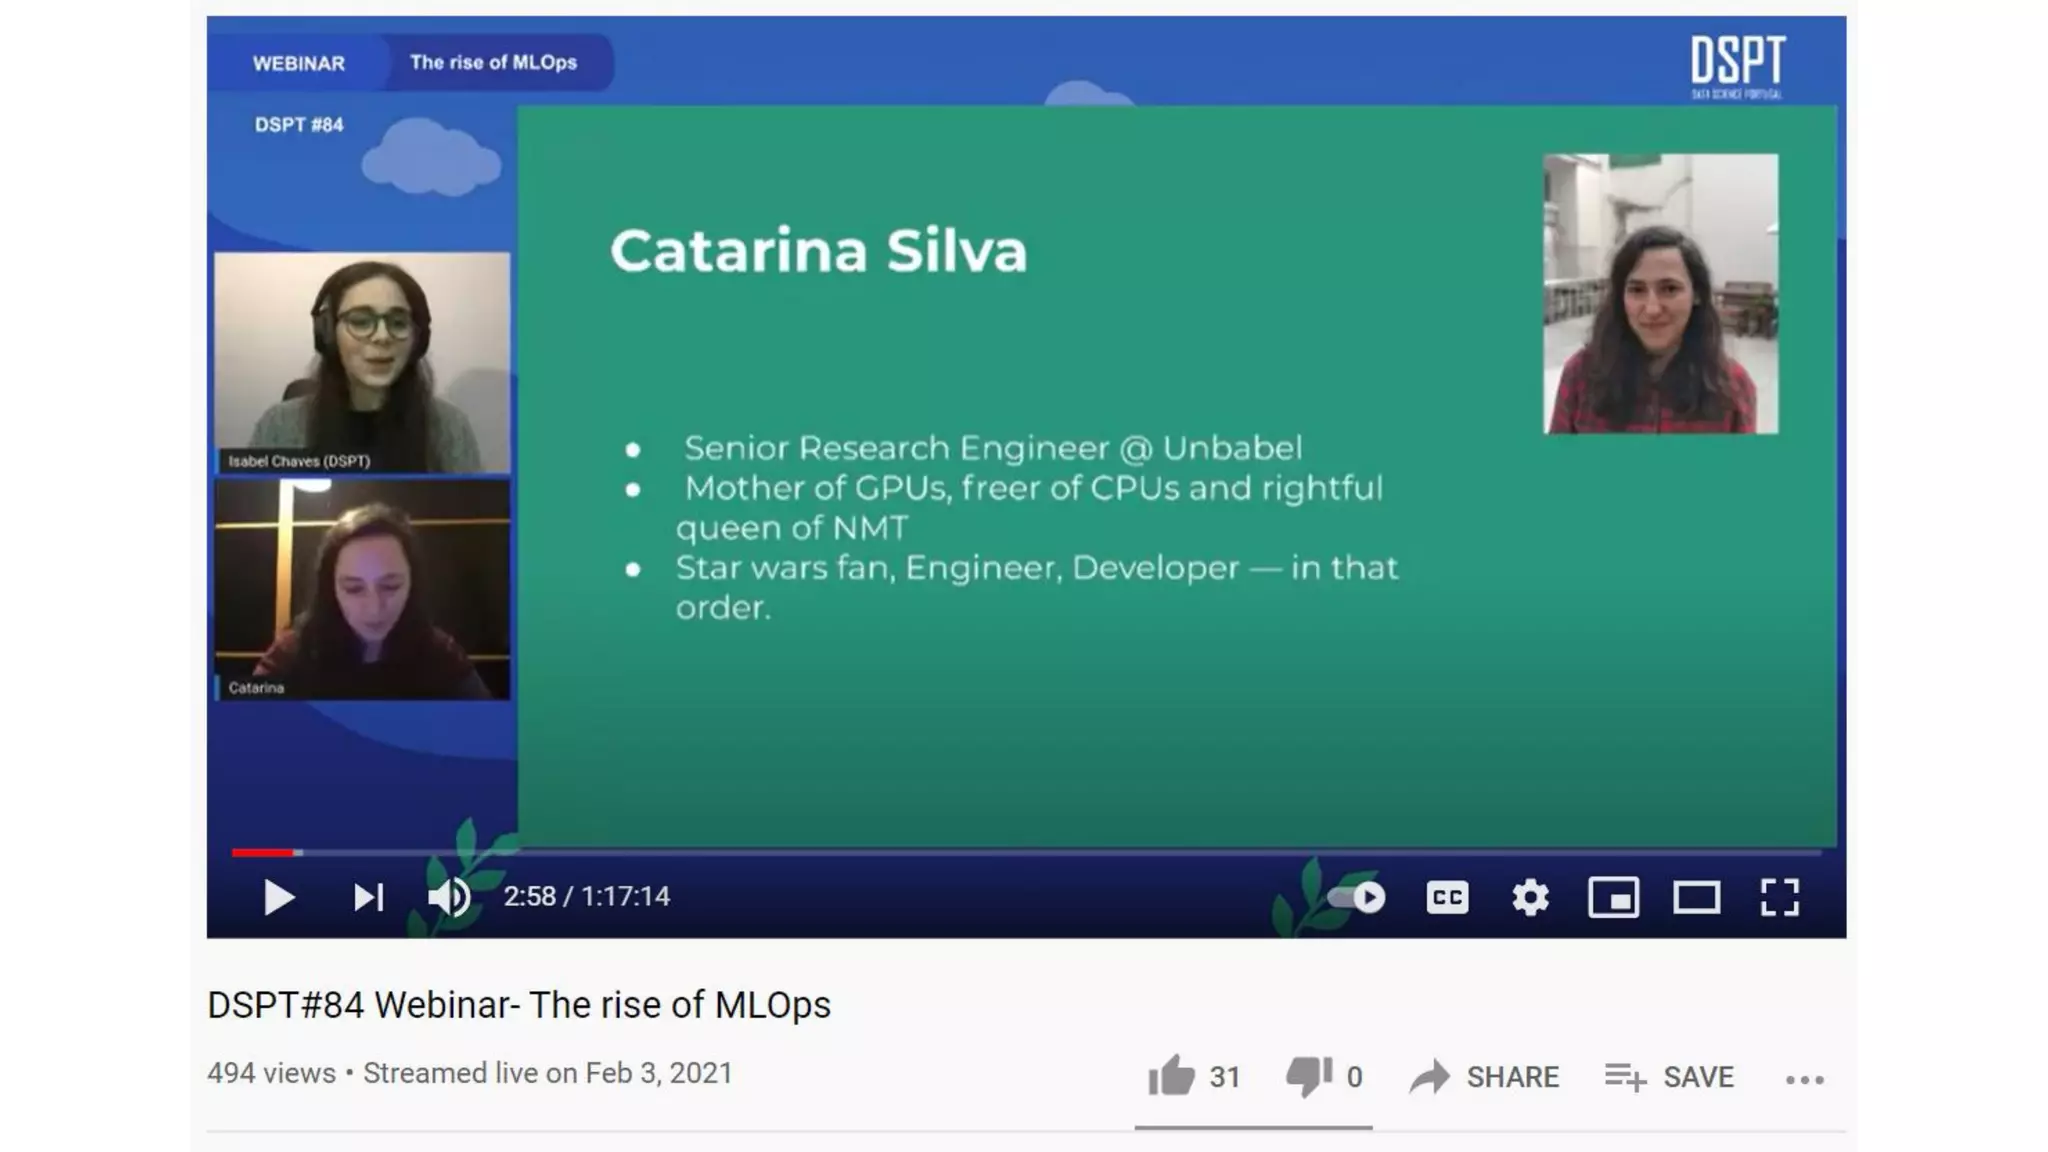Save video to a playlist
This screenshot has width=2048, height=1152.
click(x=1669, y=1077)
